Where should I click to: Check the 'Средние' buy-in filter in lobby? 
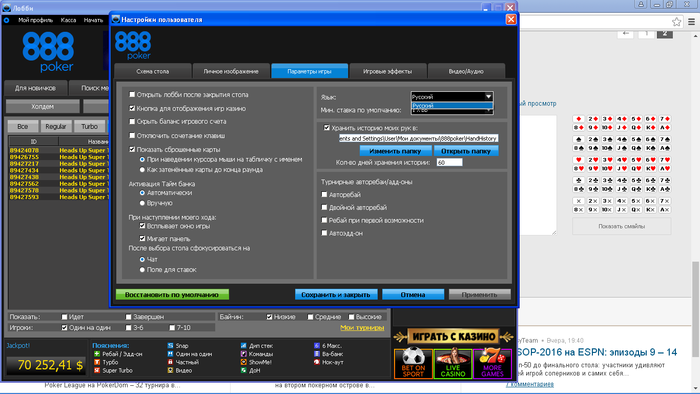tap(310, 317)
